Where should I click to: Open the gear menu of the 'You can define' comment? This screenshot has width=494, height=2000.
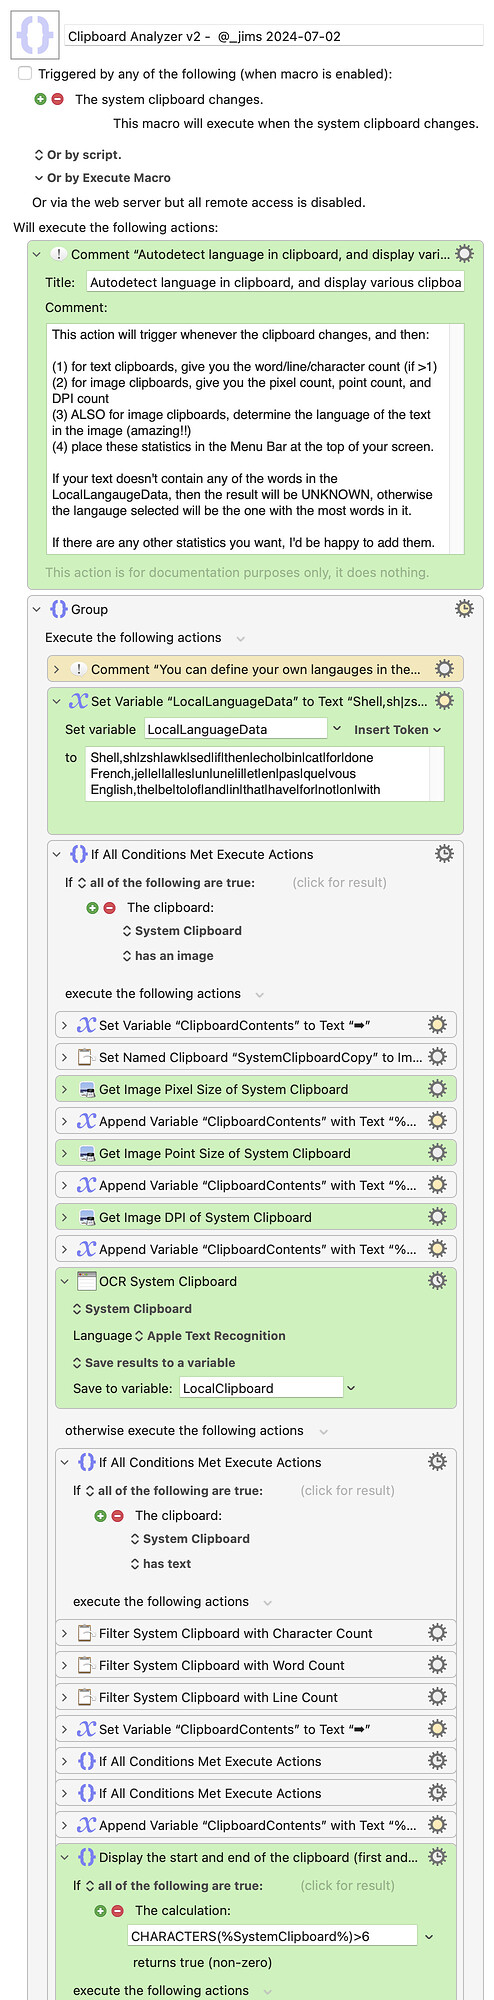pos(444,669)
